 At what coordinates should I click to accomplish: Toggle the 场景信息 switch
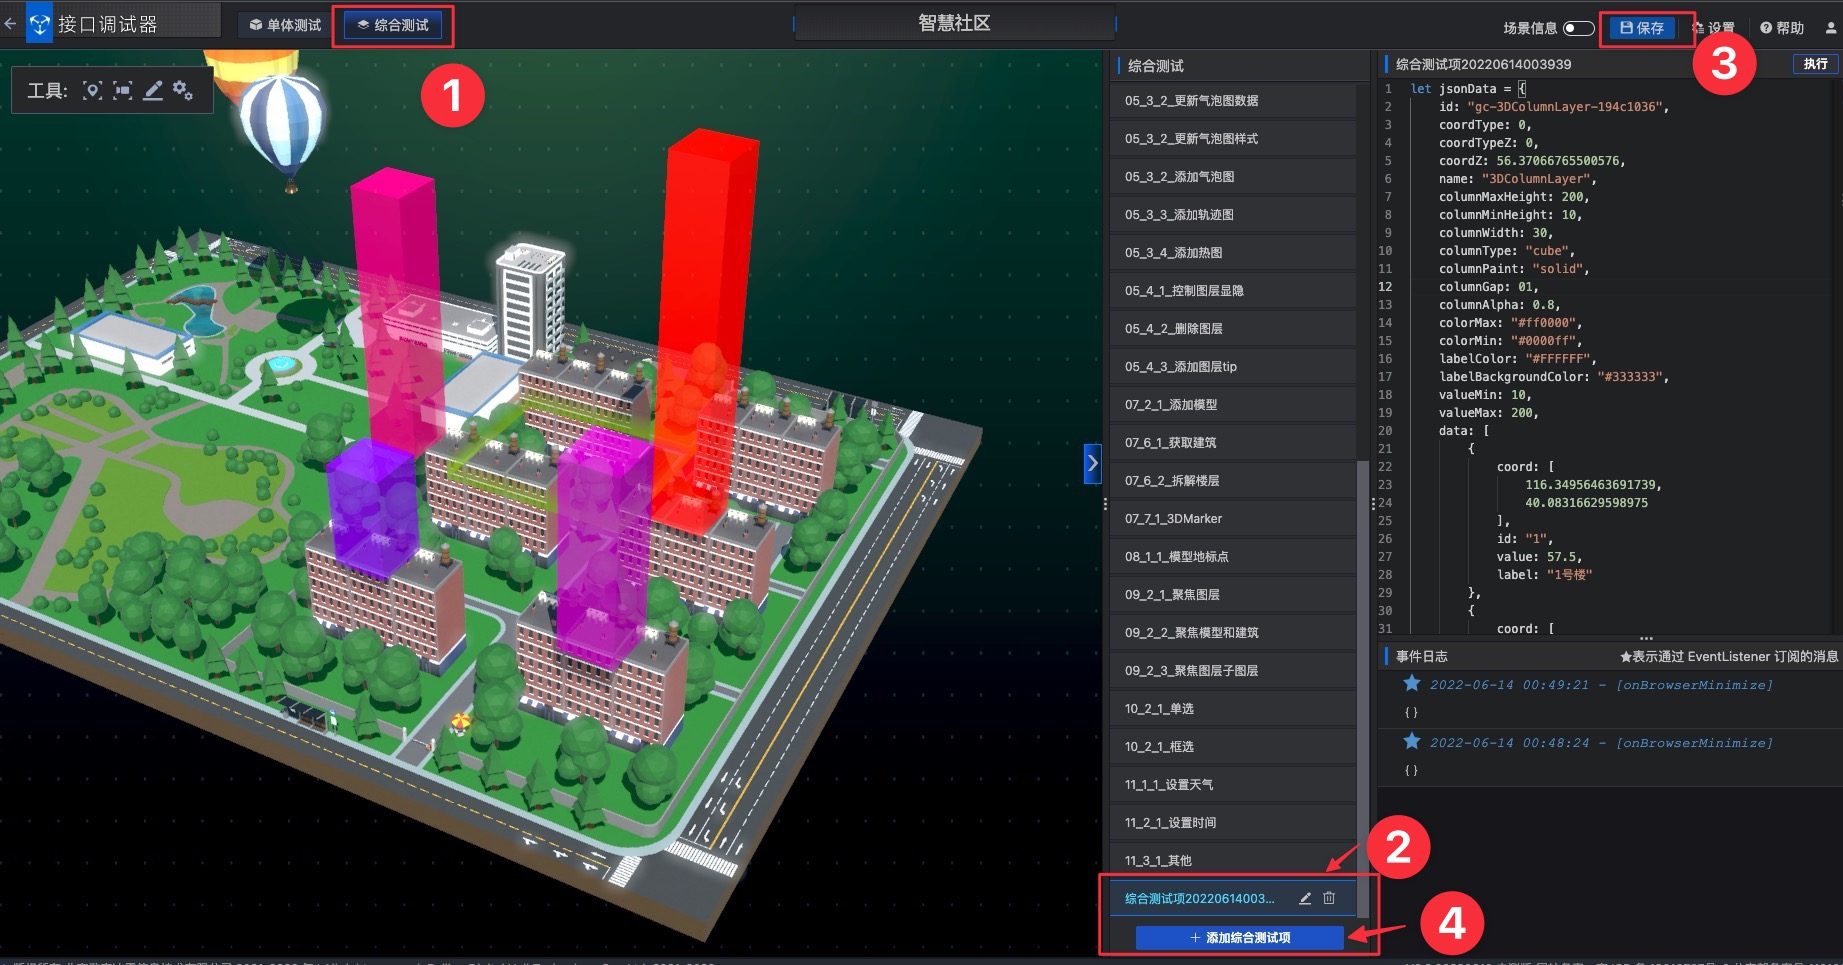1579,28
